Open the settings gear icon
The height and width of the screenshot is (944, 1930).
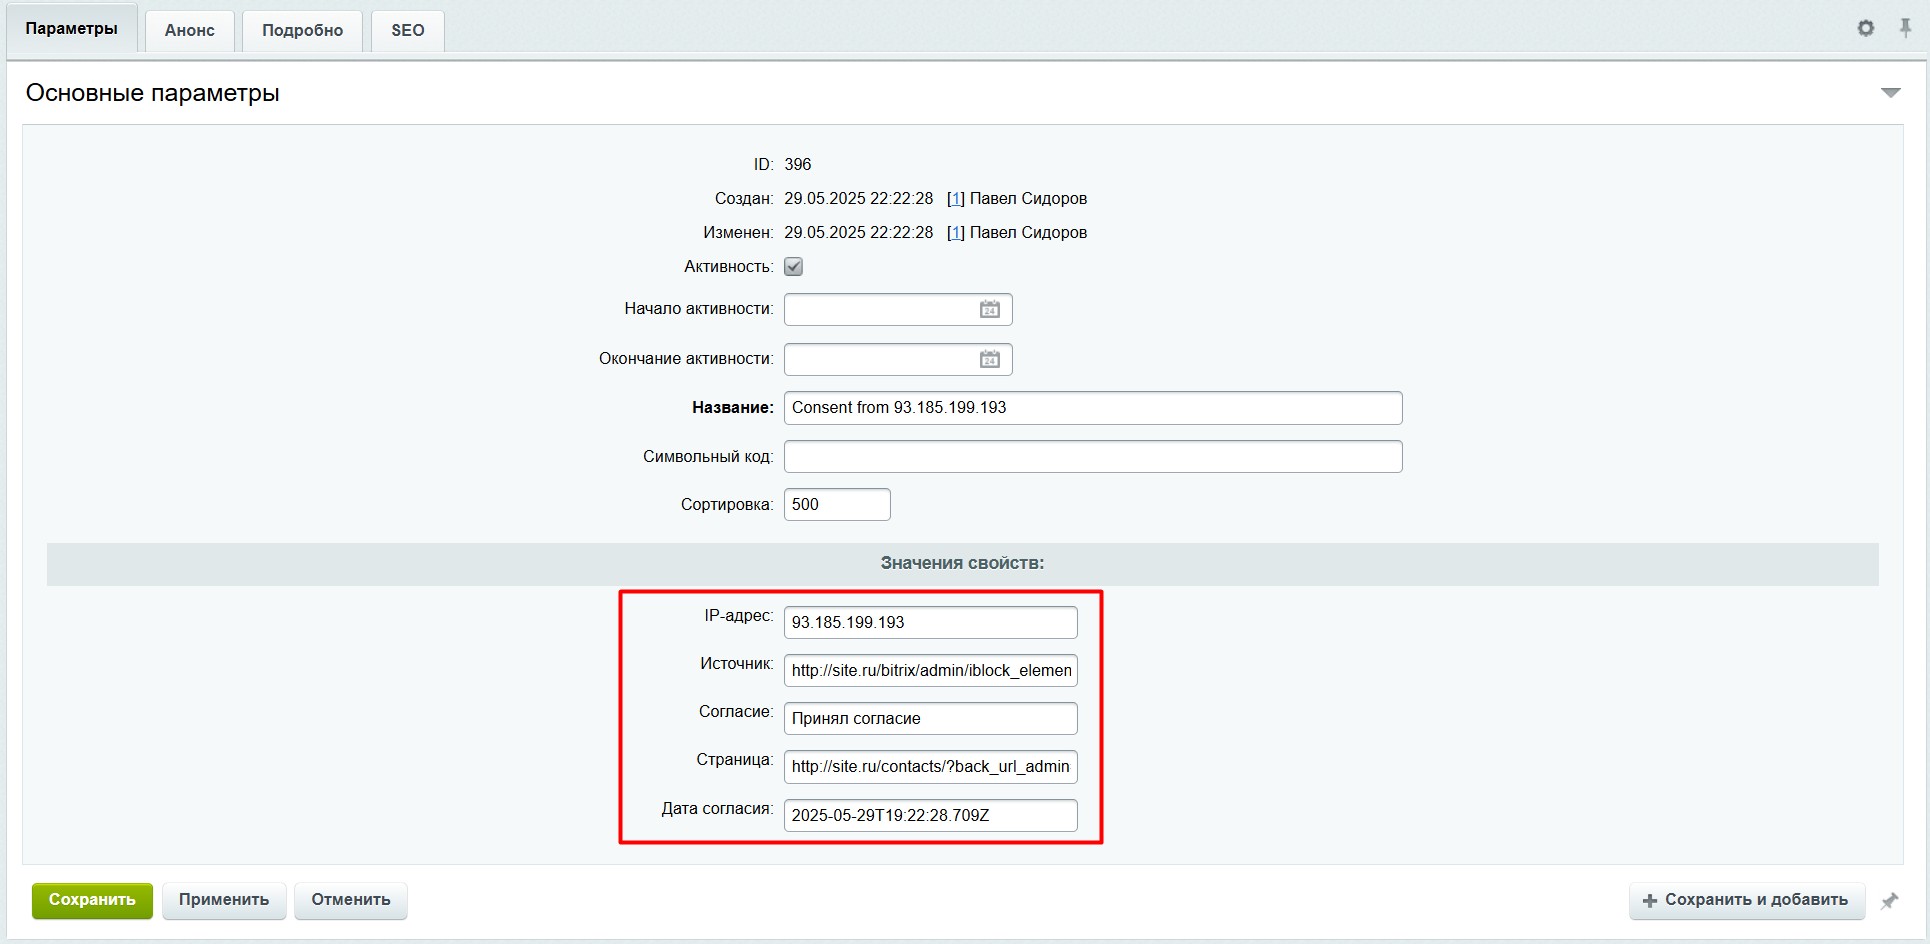1865,28
